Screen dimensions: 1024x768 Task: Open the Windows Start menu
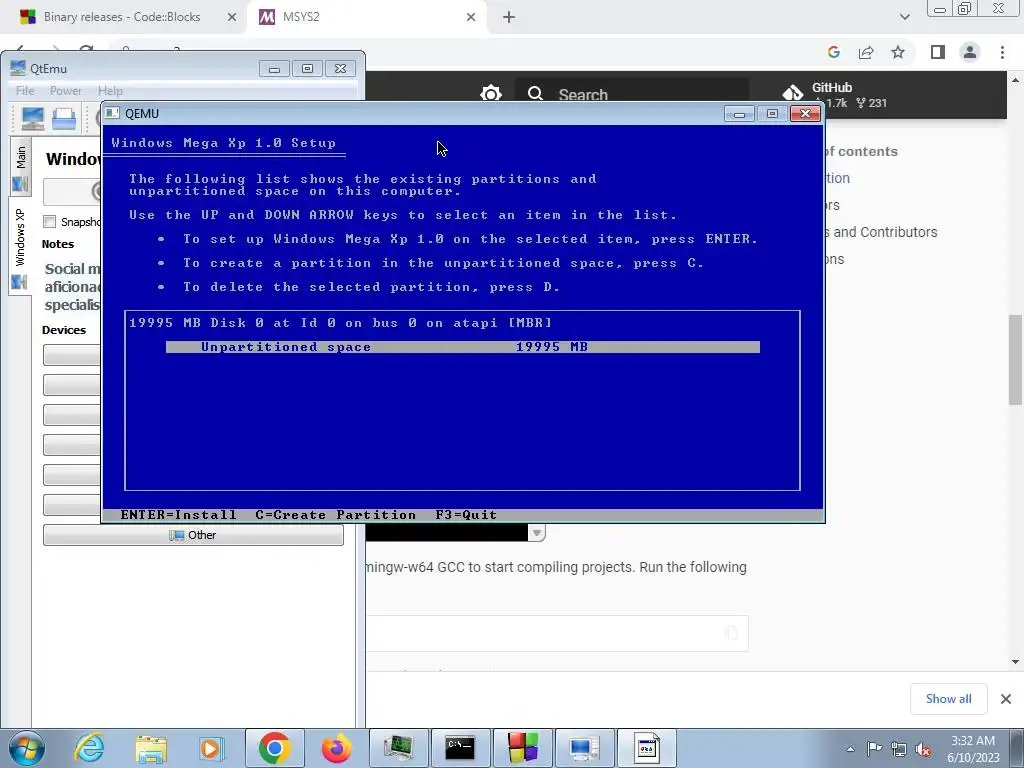(x=25, y=748)
